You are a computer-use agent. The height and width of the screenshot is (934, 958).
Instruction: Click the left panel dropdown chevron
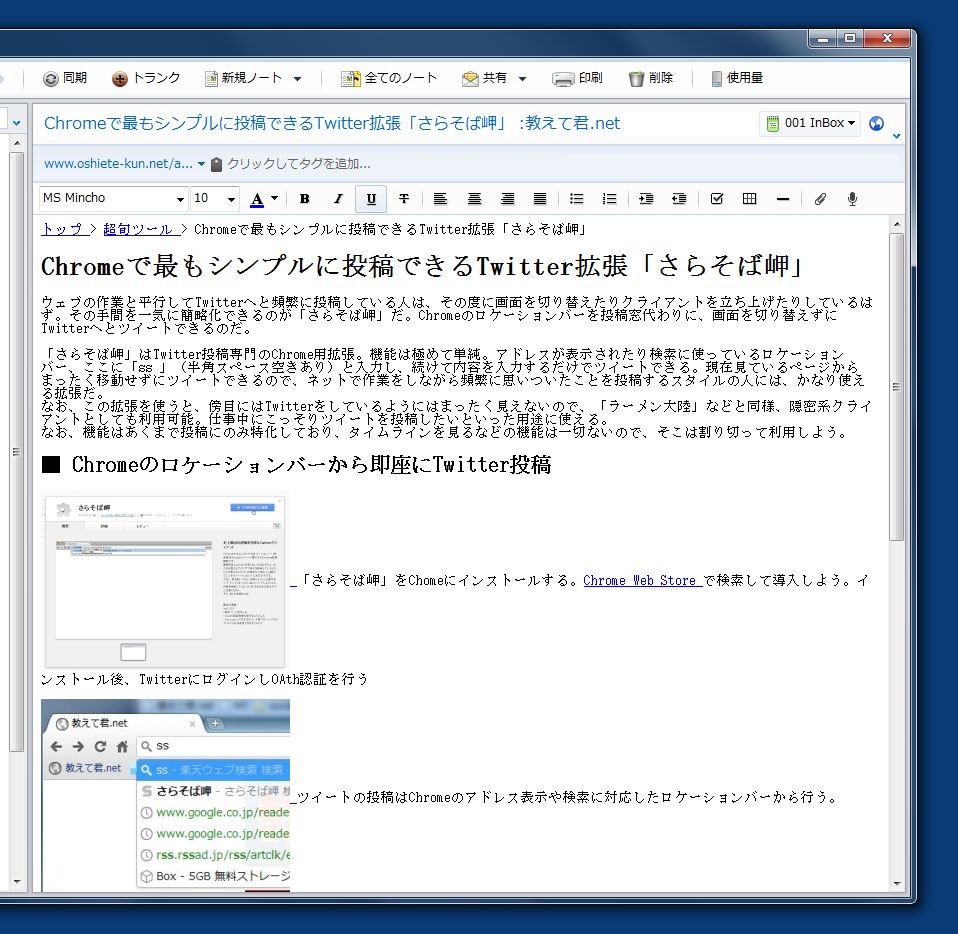(16, 123)
